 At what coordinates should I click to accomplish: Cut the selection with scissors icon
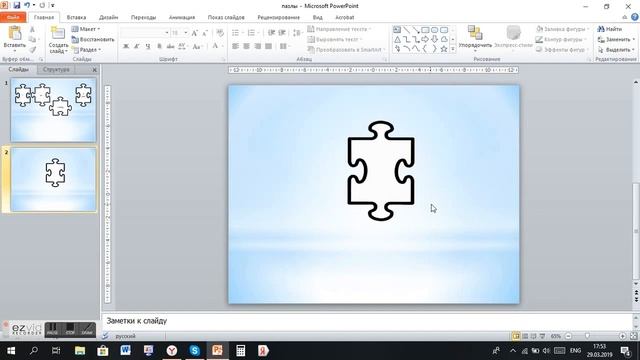click(x=32, y=29)
